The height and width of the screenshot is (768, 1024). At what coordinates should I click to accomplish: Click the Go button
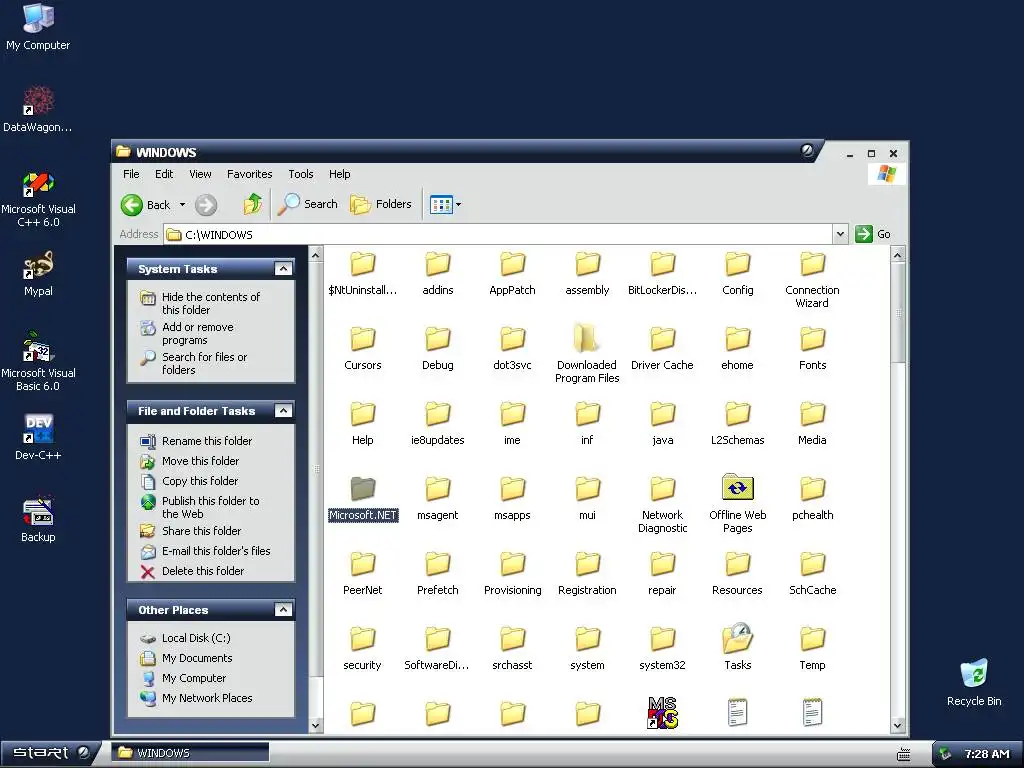point(873,234)
